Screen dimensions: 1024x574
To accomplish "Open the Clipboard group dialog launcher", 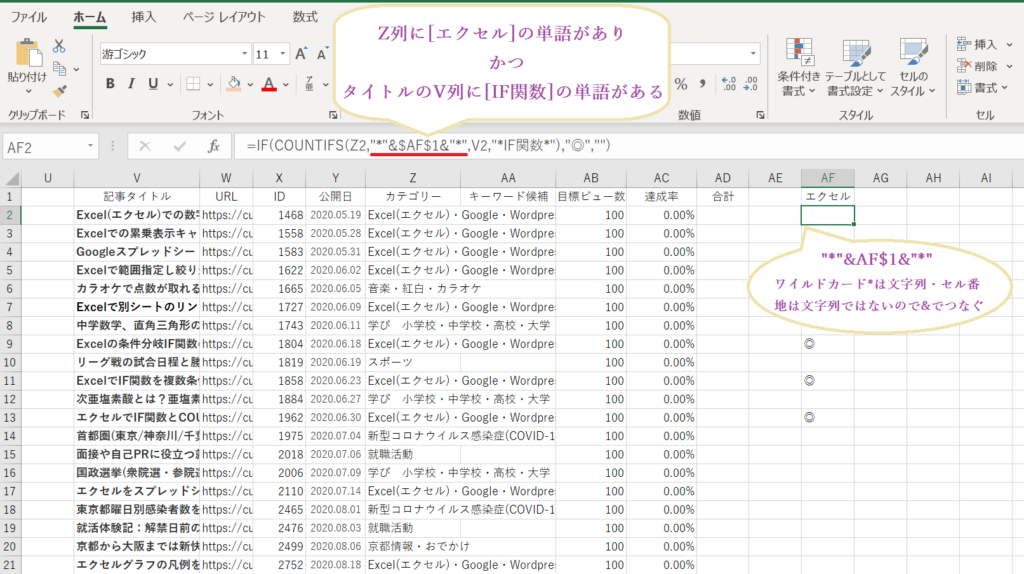I will (x=85, y=115).
